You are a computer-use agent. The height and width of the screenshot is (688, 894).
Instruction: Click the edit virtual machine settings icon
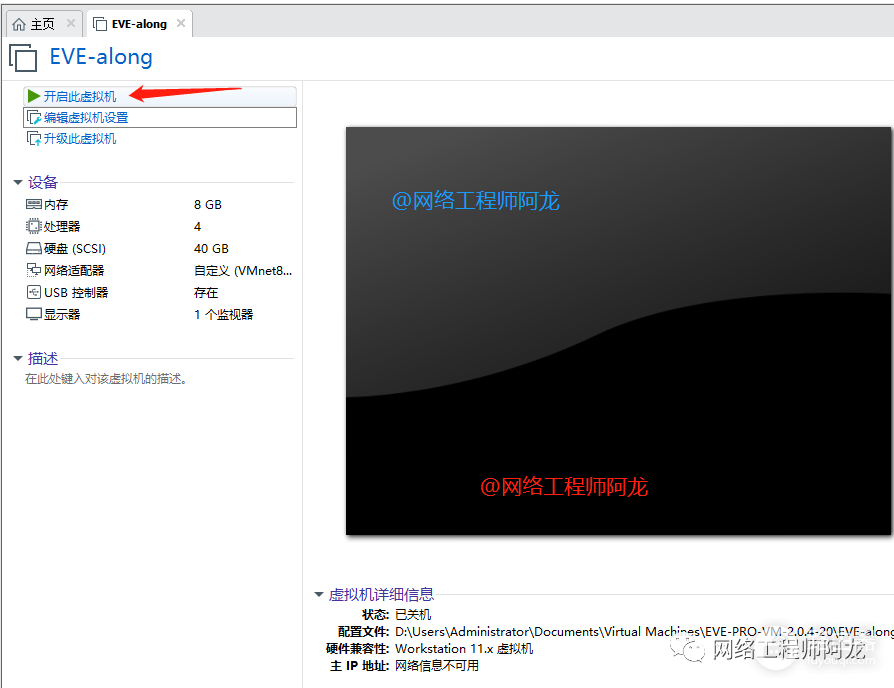[34, 118]
